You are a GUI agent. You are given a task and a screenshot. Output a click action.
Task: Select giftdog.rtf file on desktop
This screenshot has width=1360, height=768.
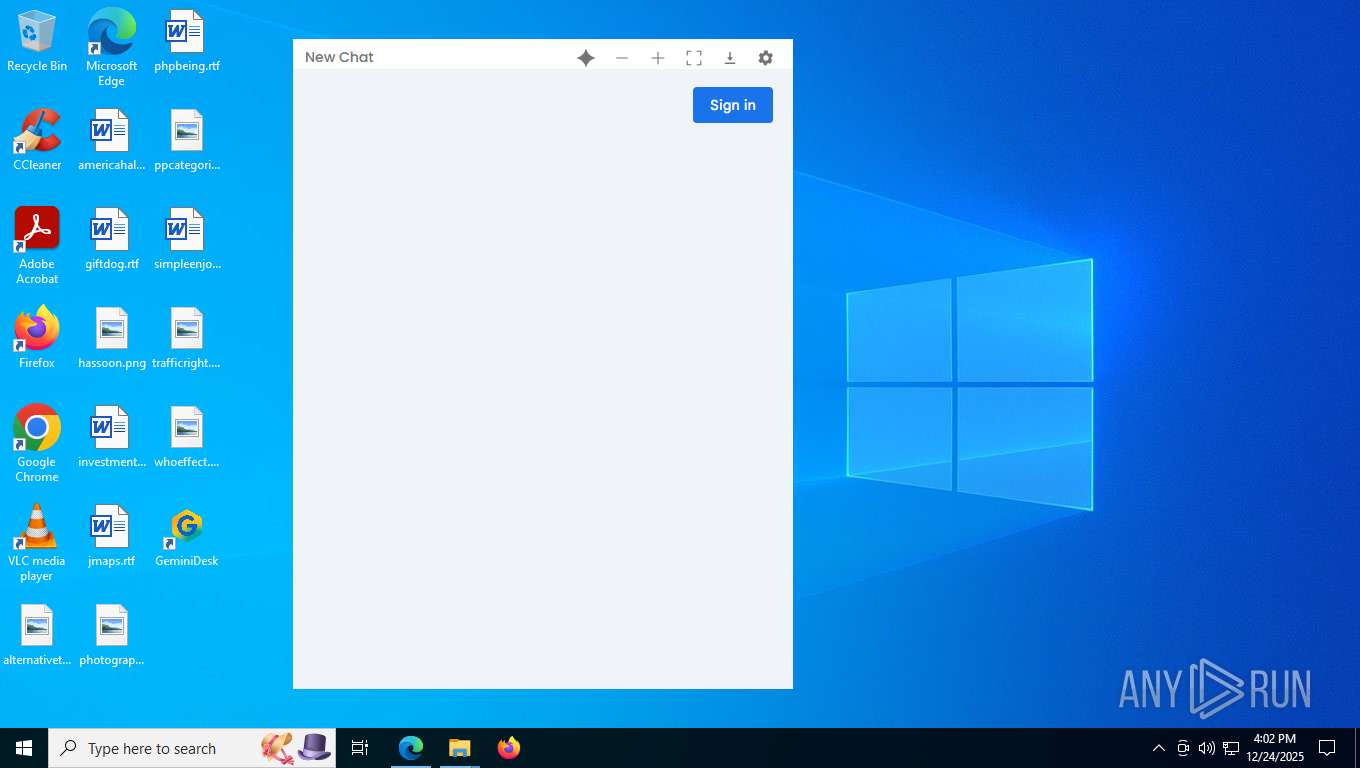tap(111, 240)
